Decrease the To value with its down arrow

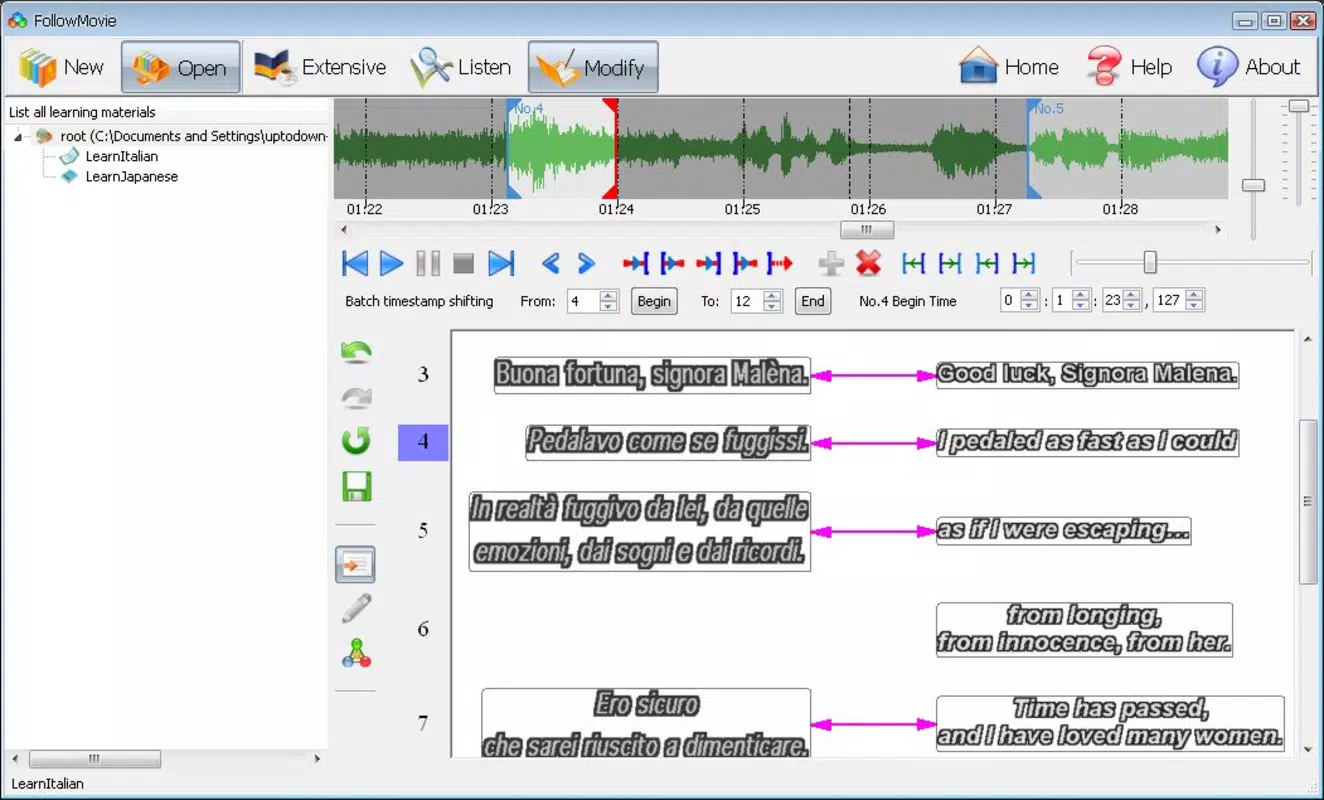[772, 306]
